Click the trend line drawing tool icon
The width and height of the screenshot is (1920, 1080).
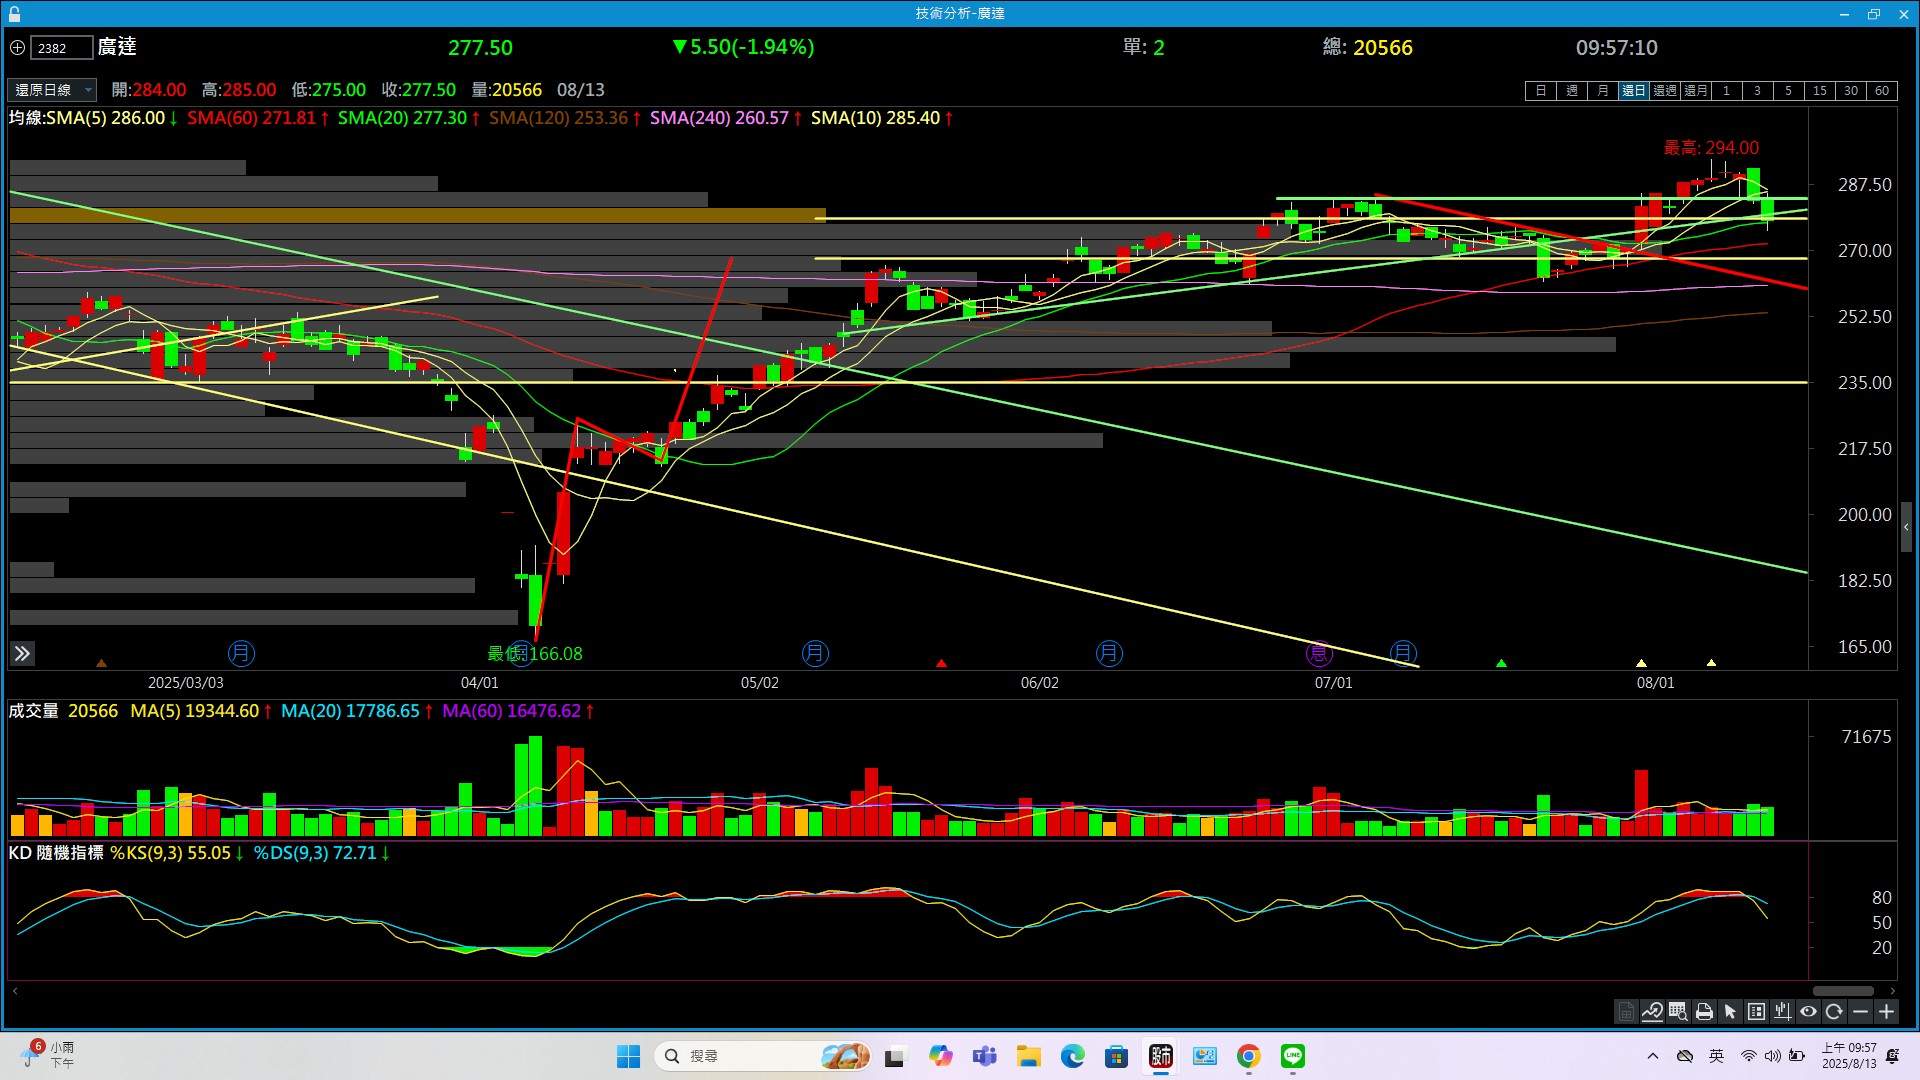click(1652, 1011)
